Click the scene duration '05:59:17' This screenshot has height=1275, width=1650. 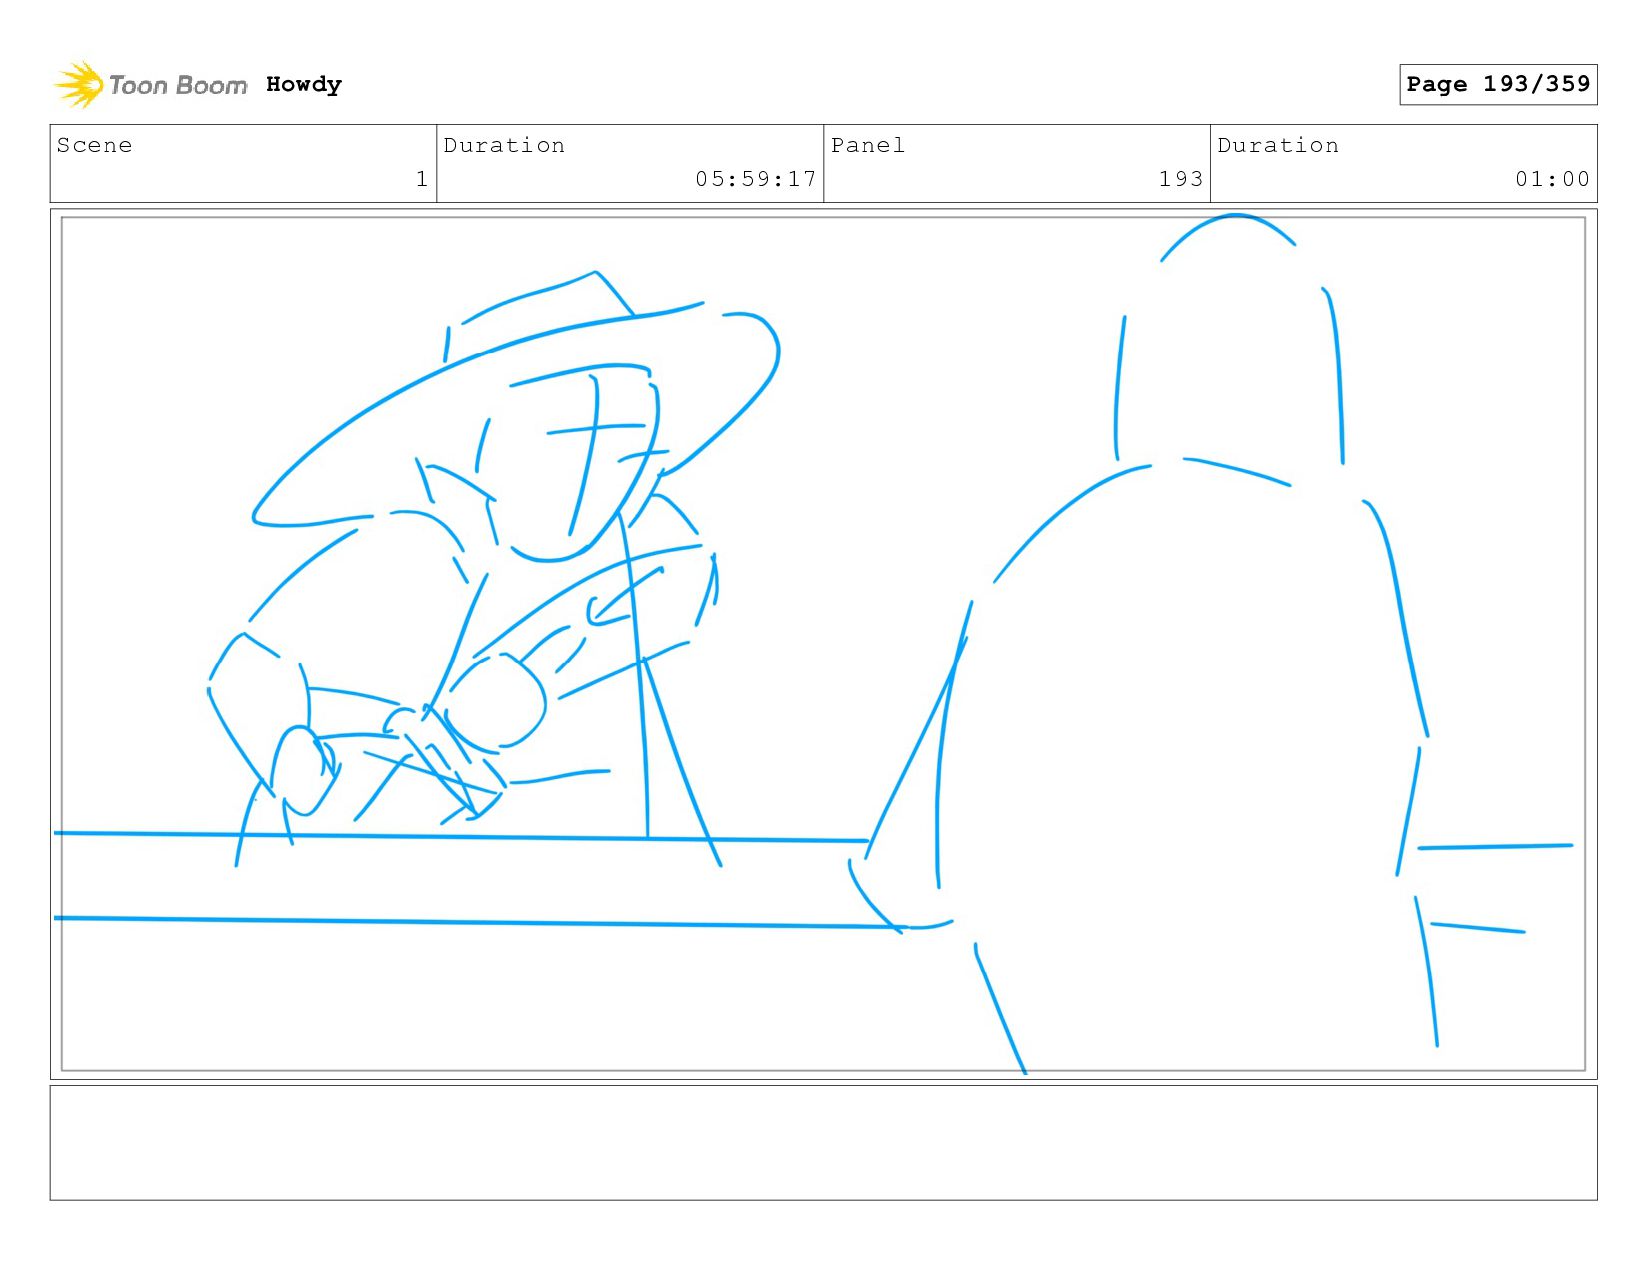click(756, 179)
